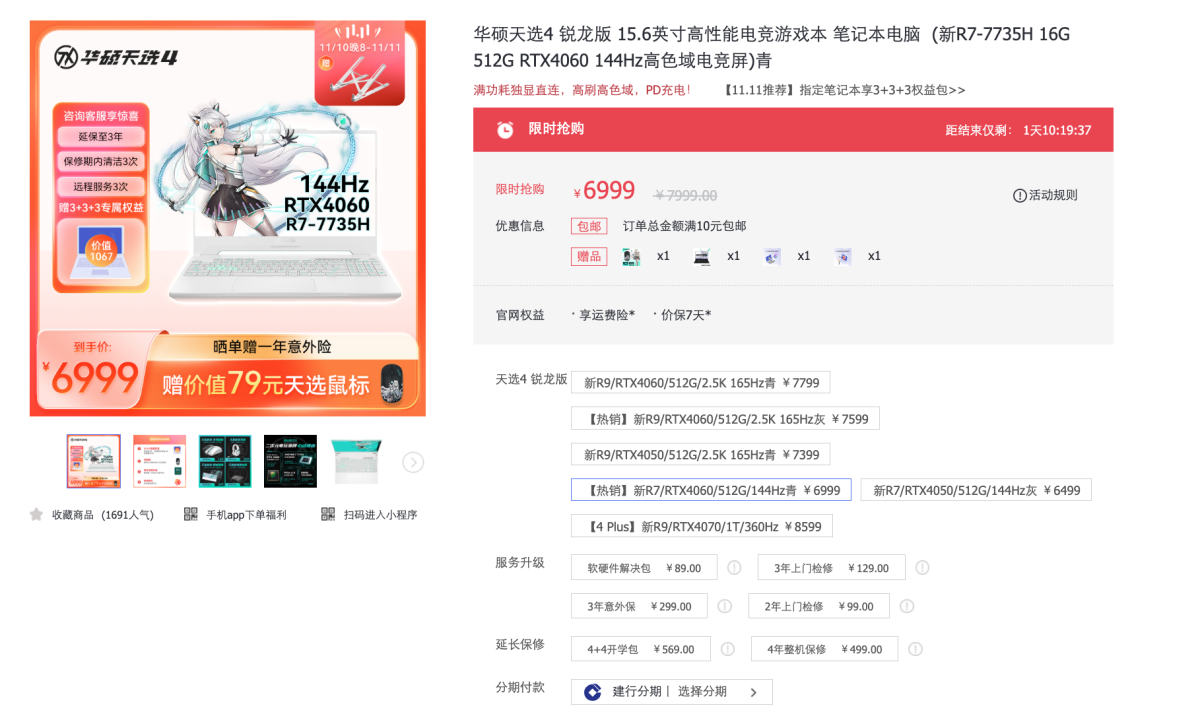The width and height of the screenshot is (1200, 718).
Task: Click the info icon beside 3年意外保 ¥299.00
Action: coord(725,607)
